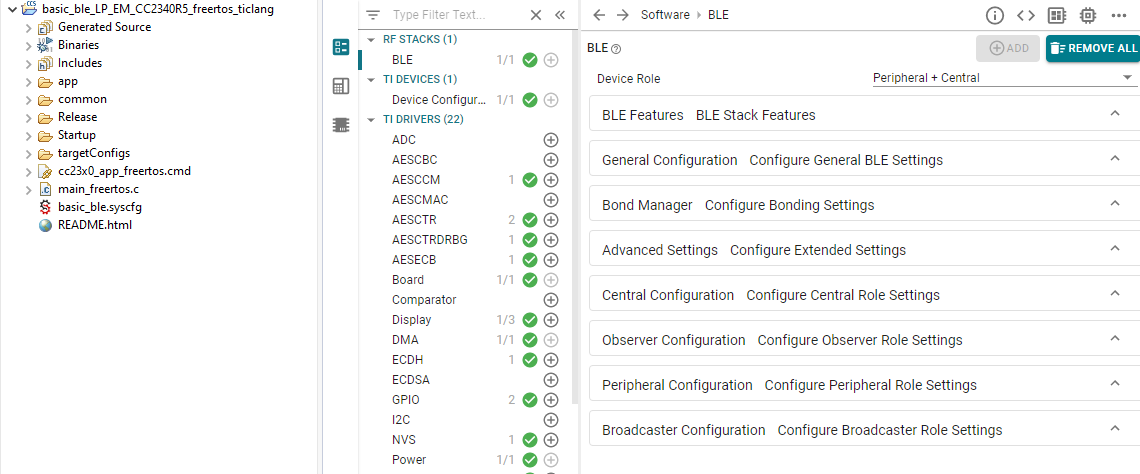This screenshot has height=474, width=1140.
Task: Click the forward navigation arrow
Action: point(623,15)
